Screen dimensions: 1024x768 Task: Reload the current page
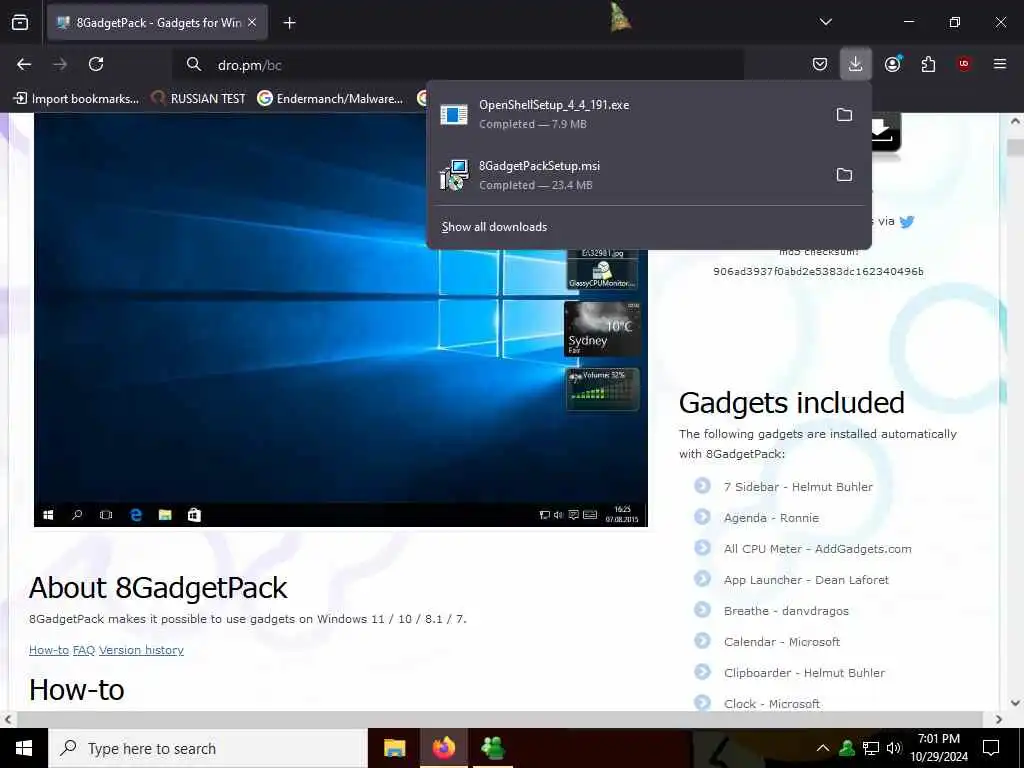tap(96, 64)
